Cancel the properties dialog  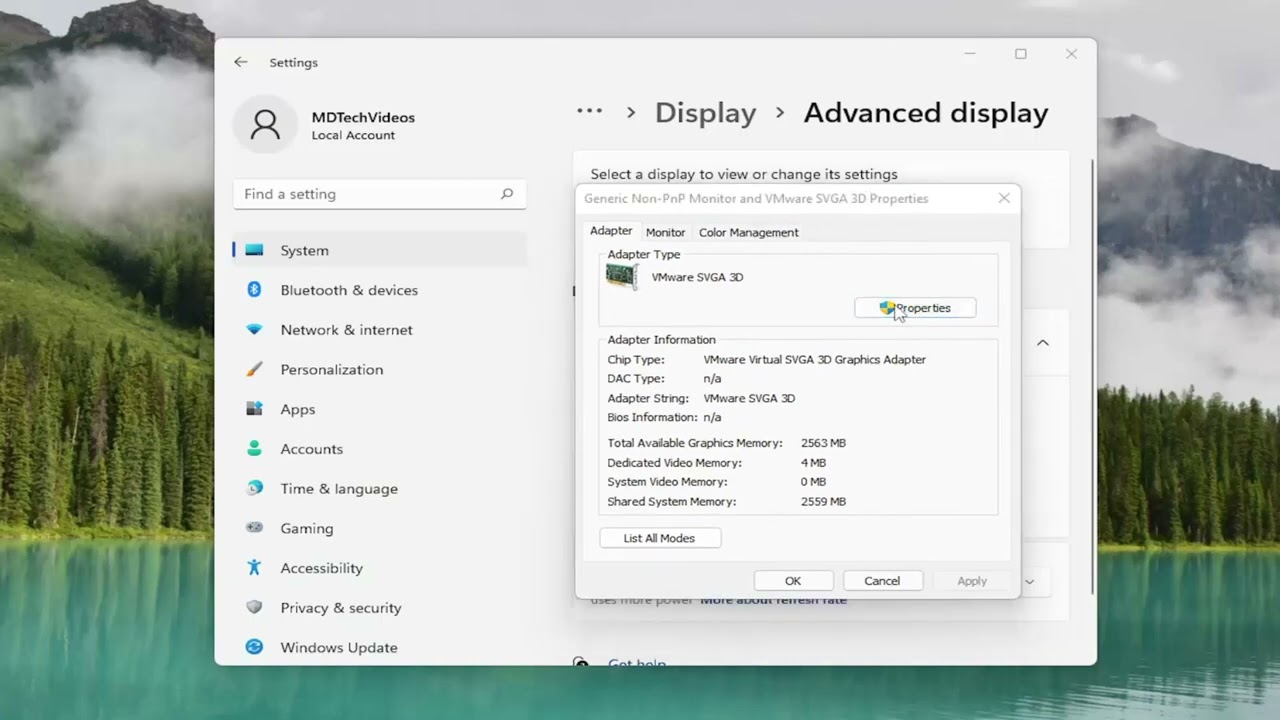pyautogui.click(x=882, y=581)
